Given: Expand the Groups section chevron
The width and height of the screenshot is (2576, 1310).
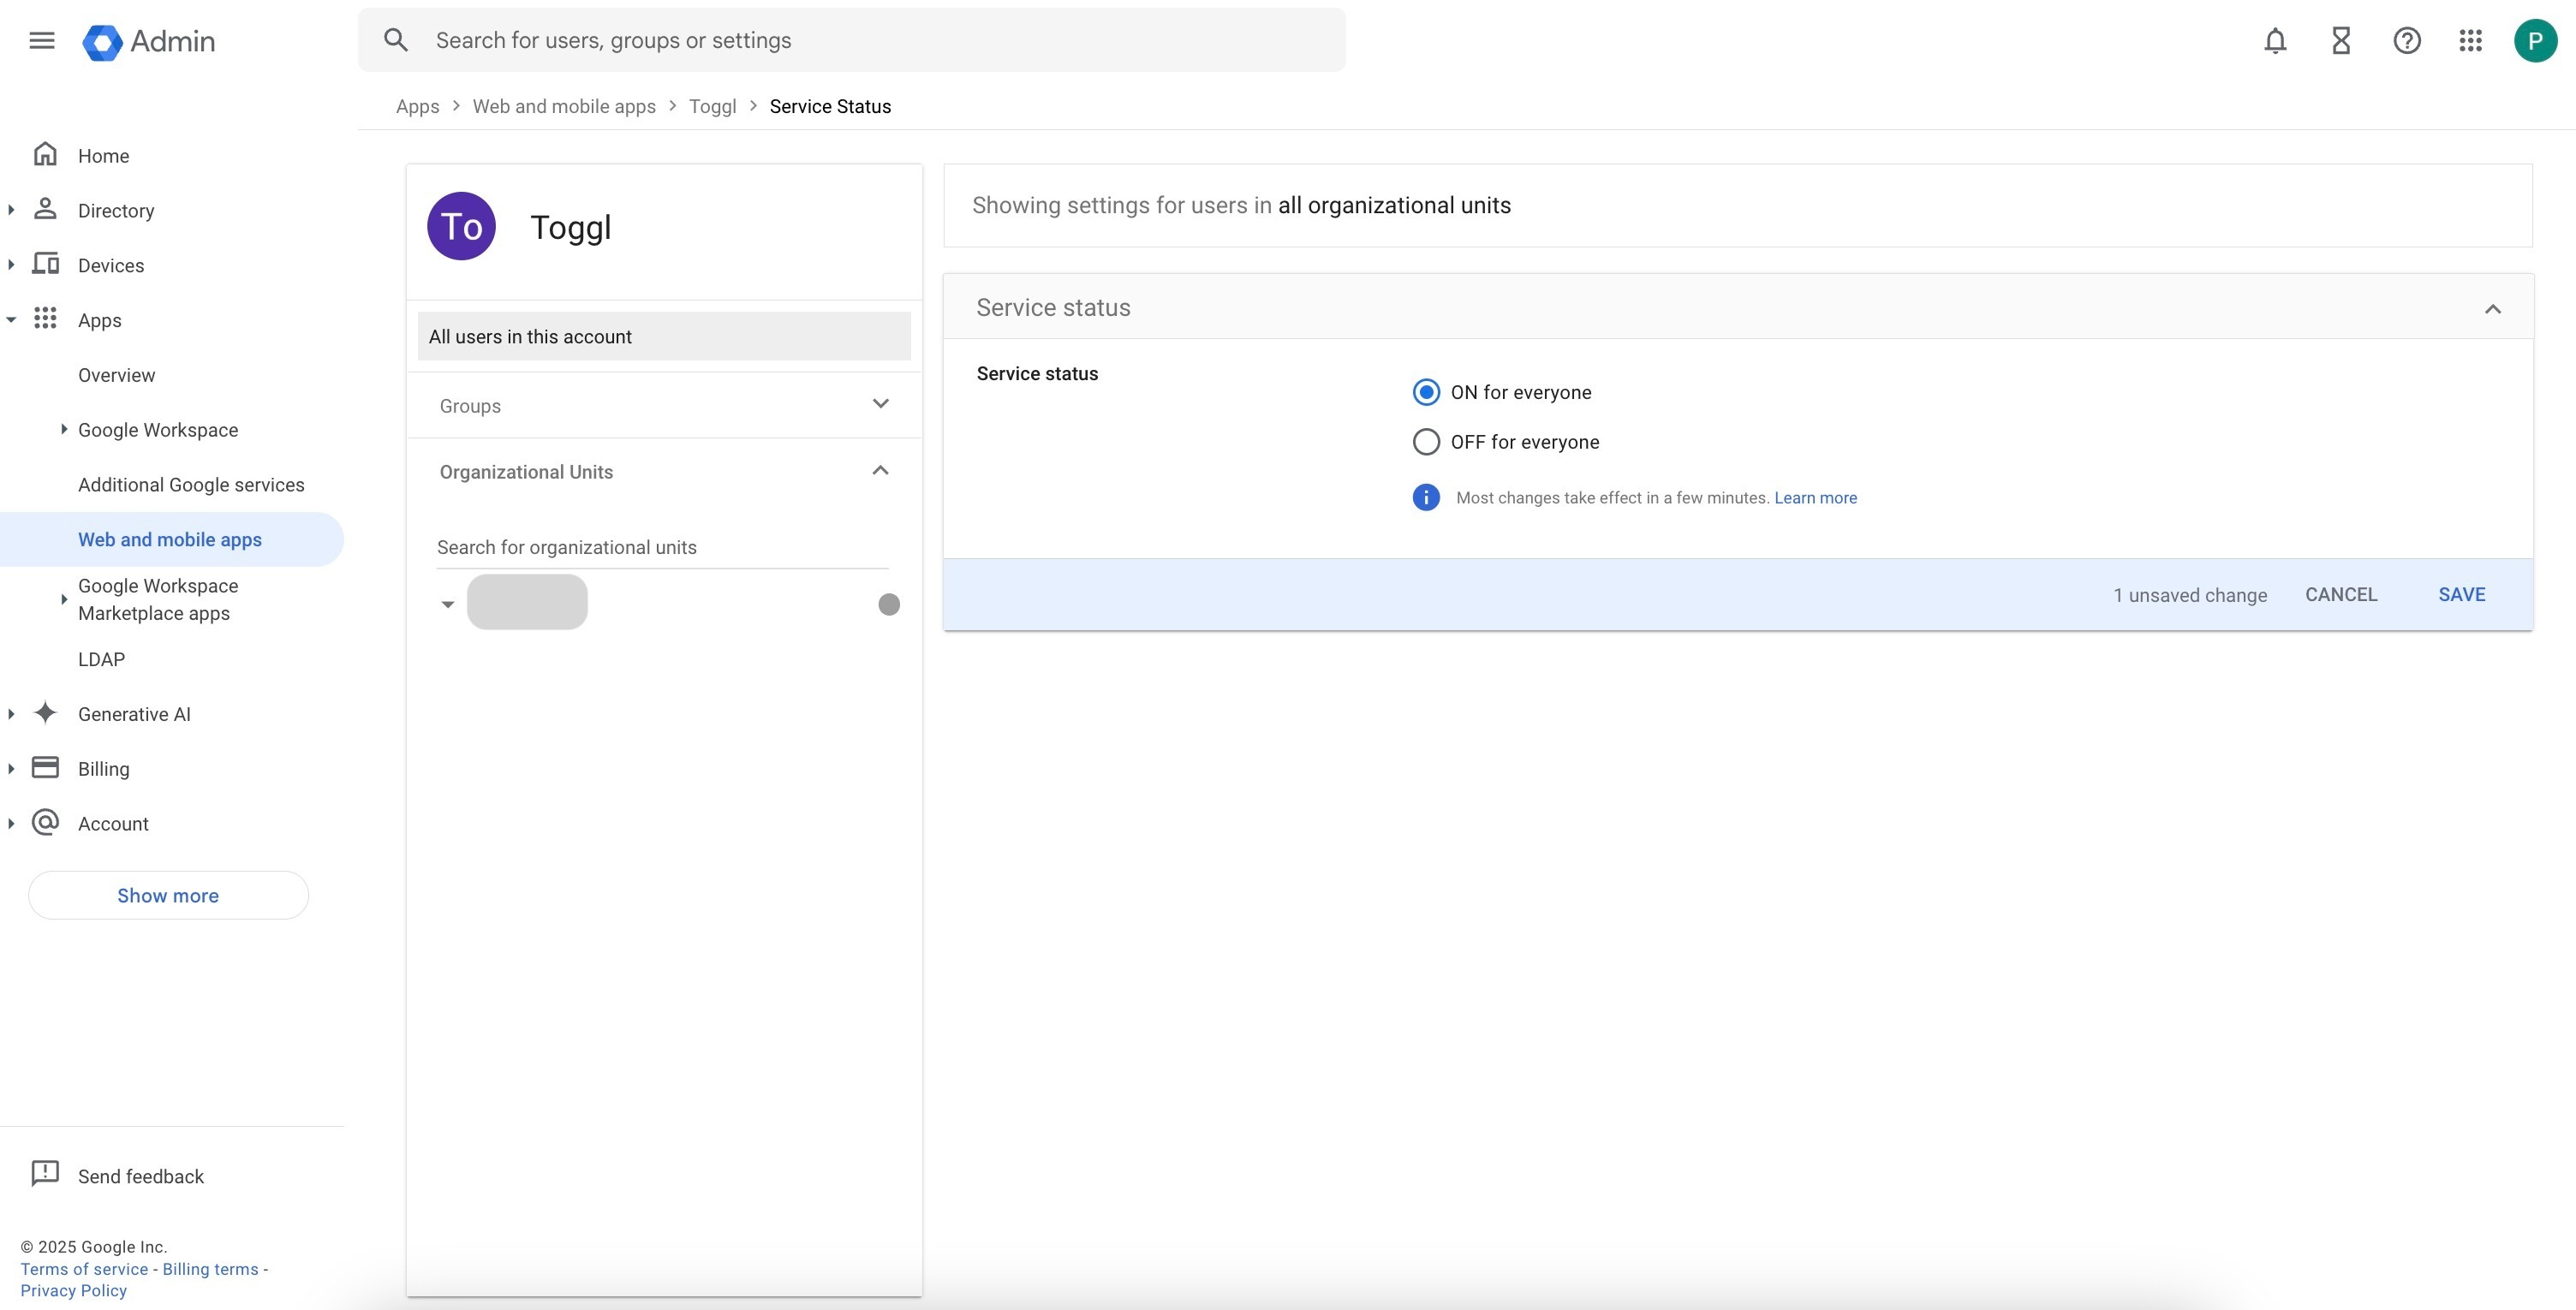Looking at the screenshot, I should click(880, 404).
